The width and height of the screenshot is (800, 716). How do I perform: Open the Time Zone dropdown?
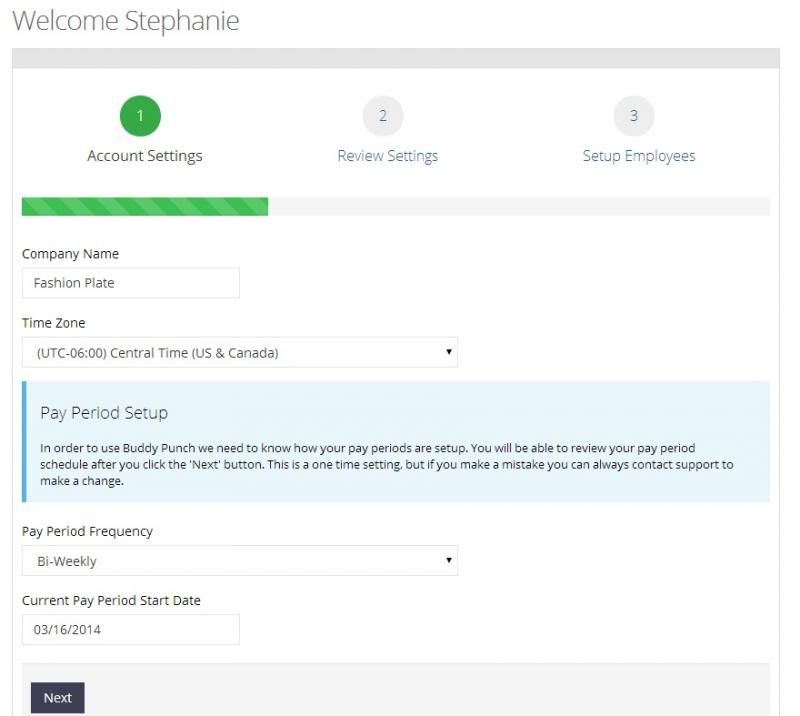click(240, 352)
